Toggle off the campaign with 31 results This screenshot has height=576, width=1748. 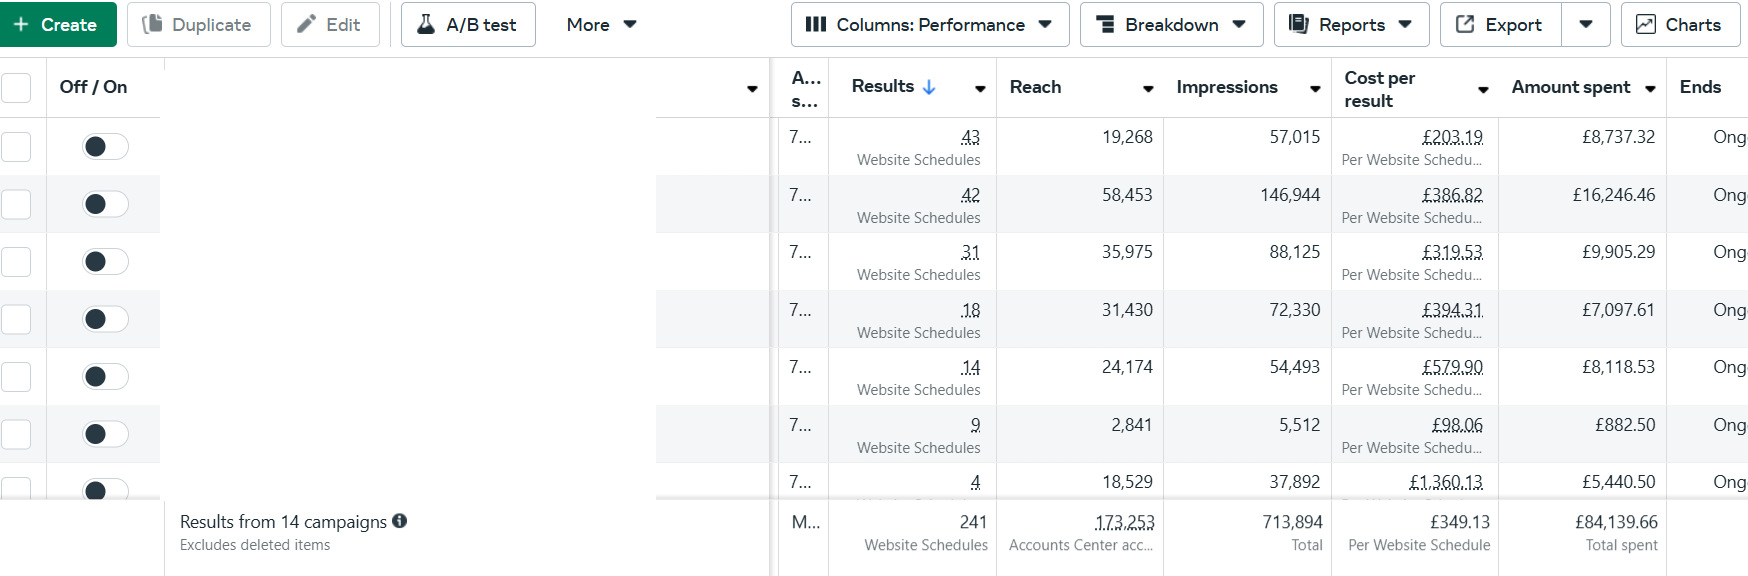pos(105,262)
